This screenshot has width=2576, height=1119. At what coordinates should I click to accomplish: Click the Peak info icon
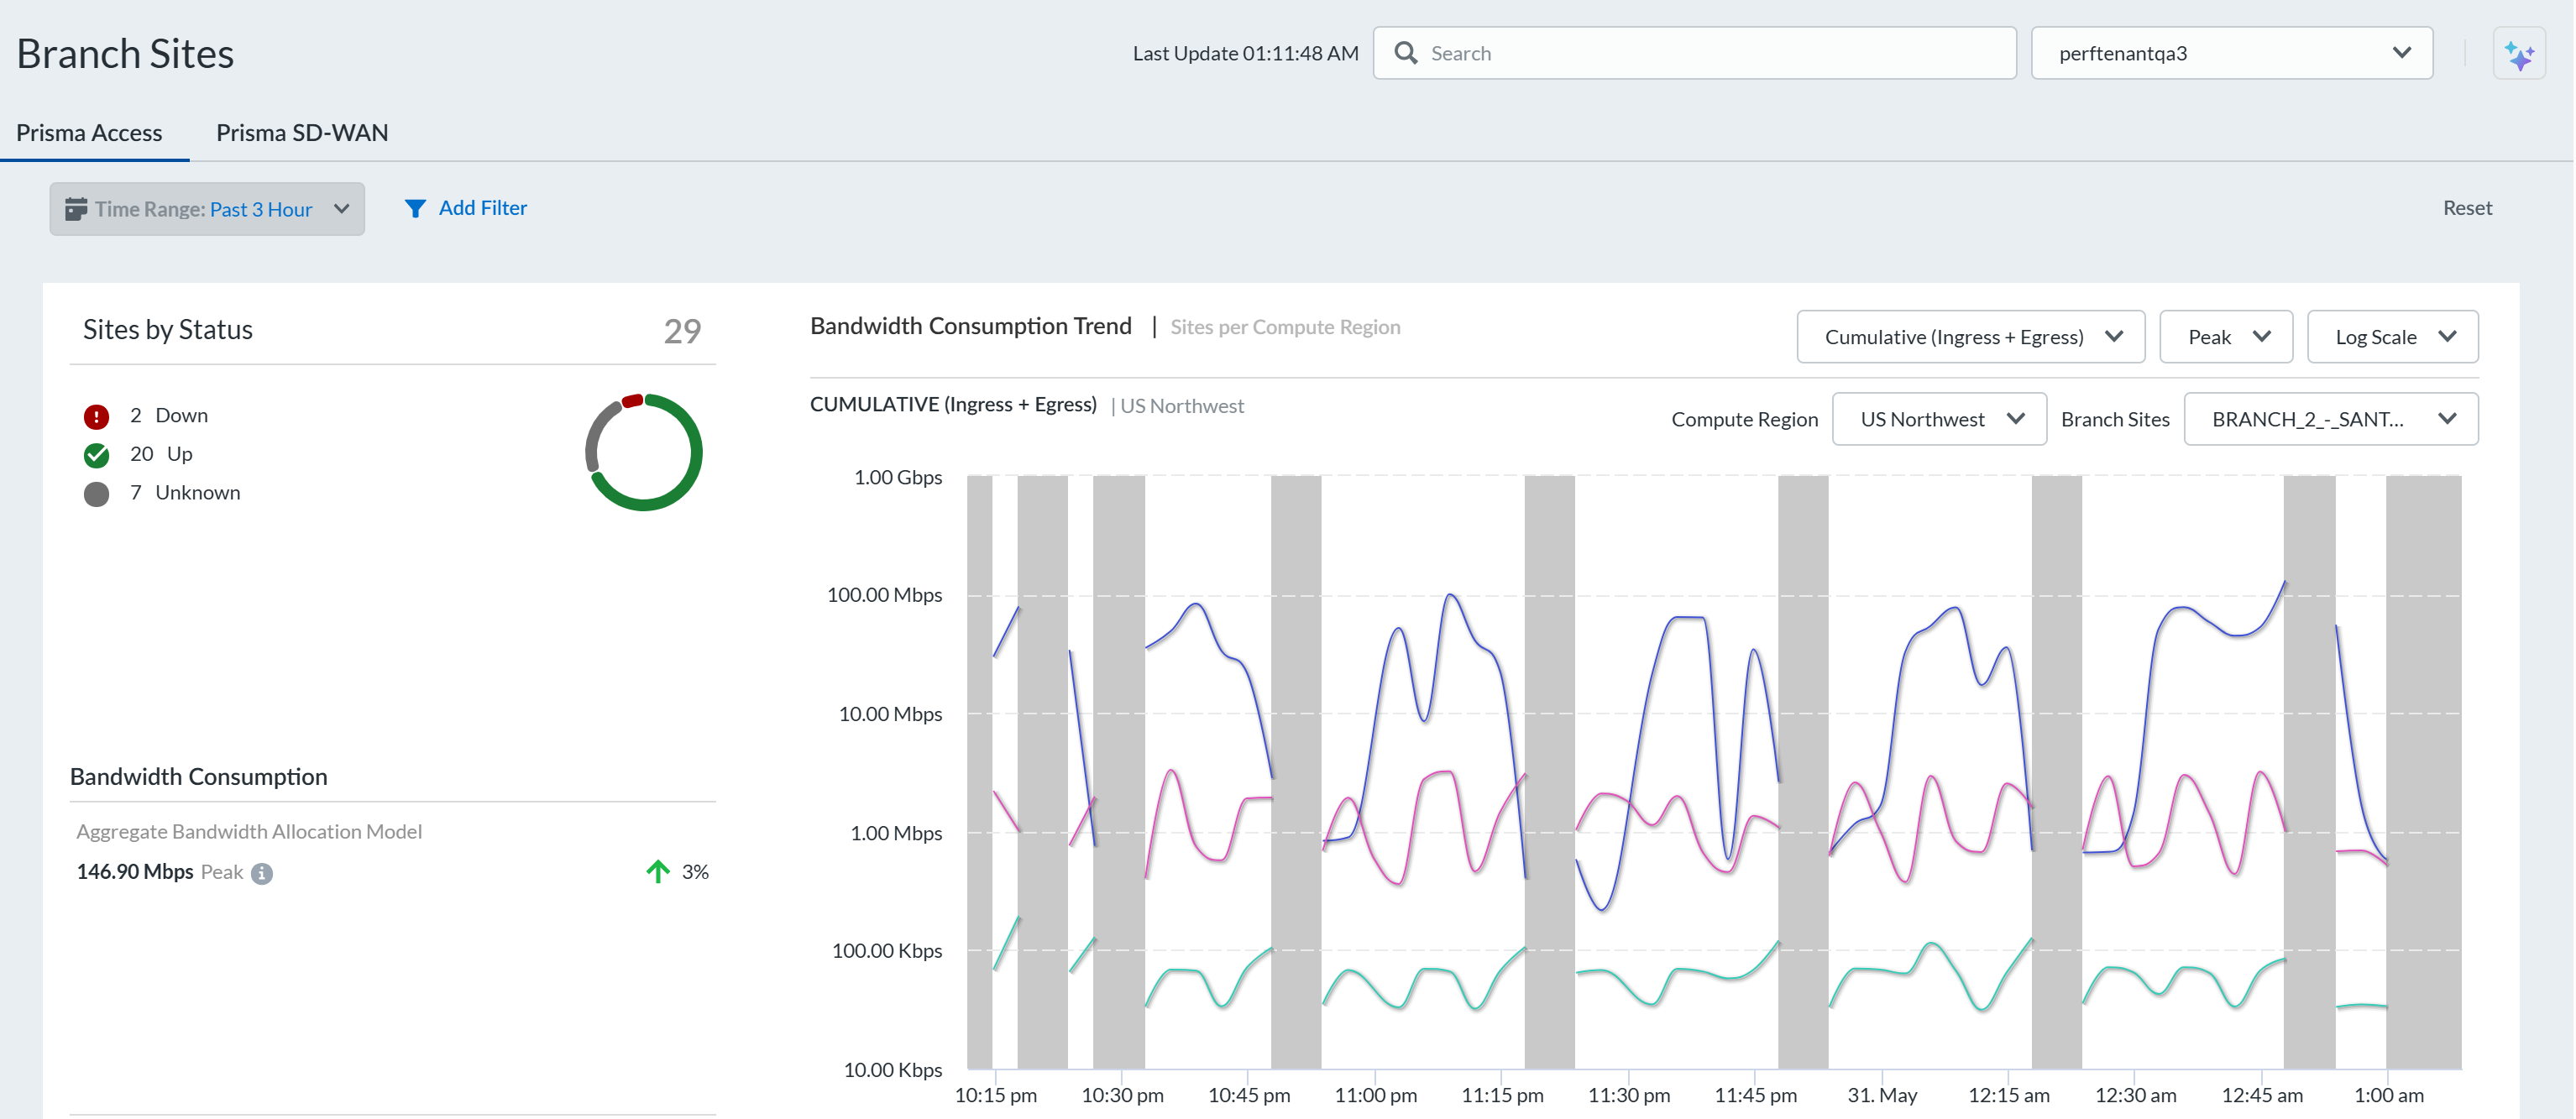tap(262, 873)
